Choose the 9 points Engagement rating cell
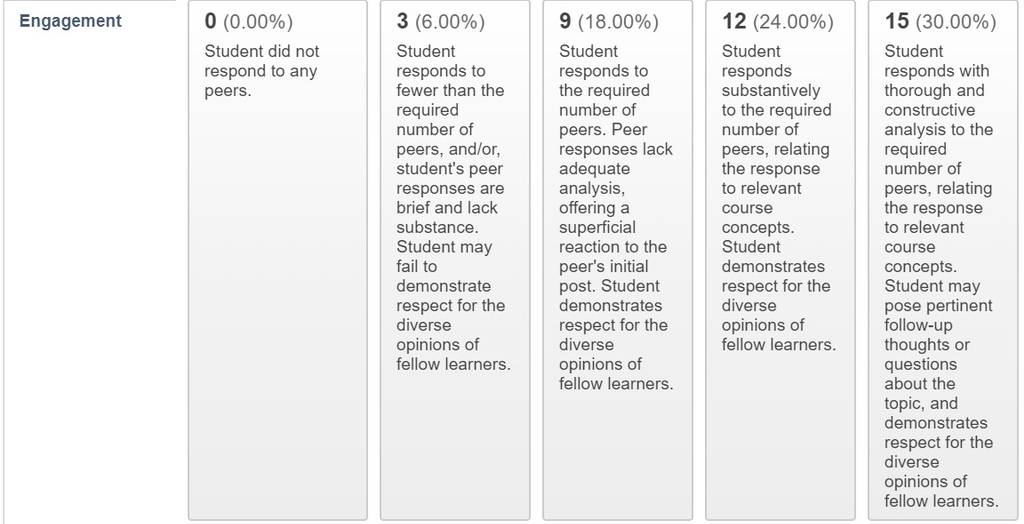Viewport: 1024px width, 524px height. 617,260
